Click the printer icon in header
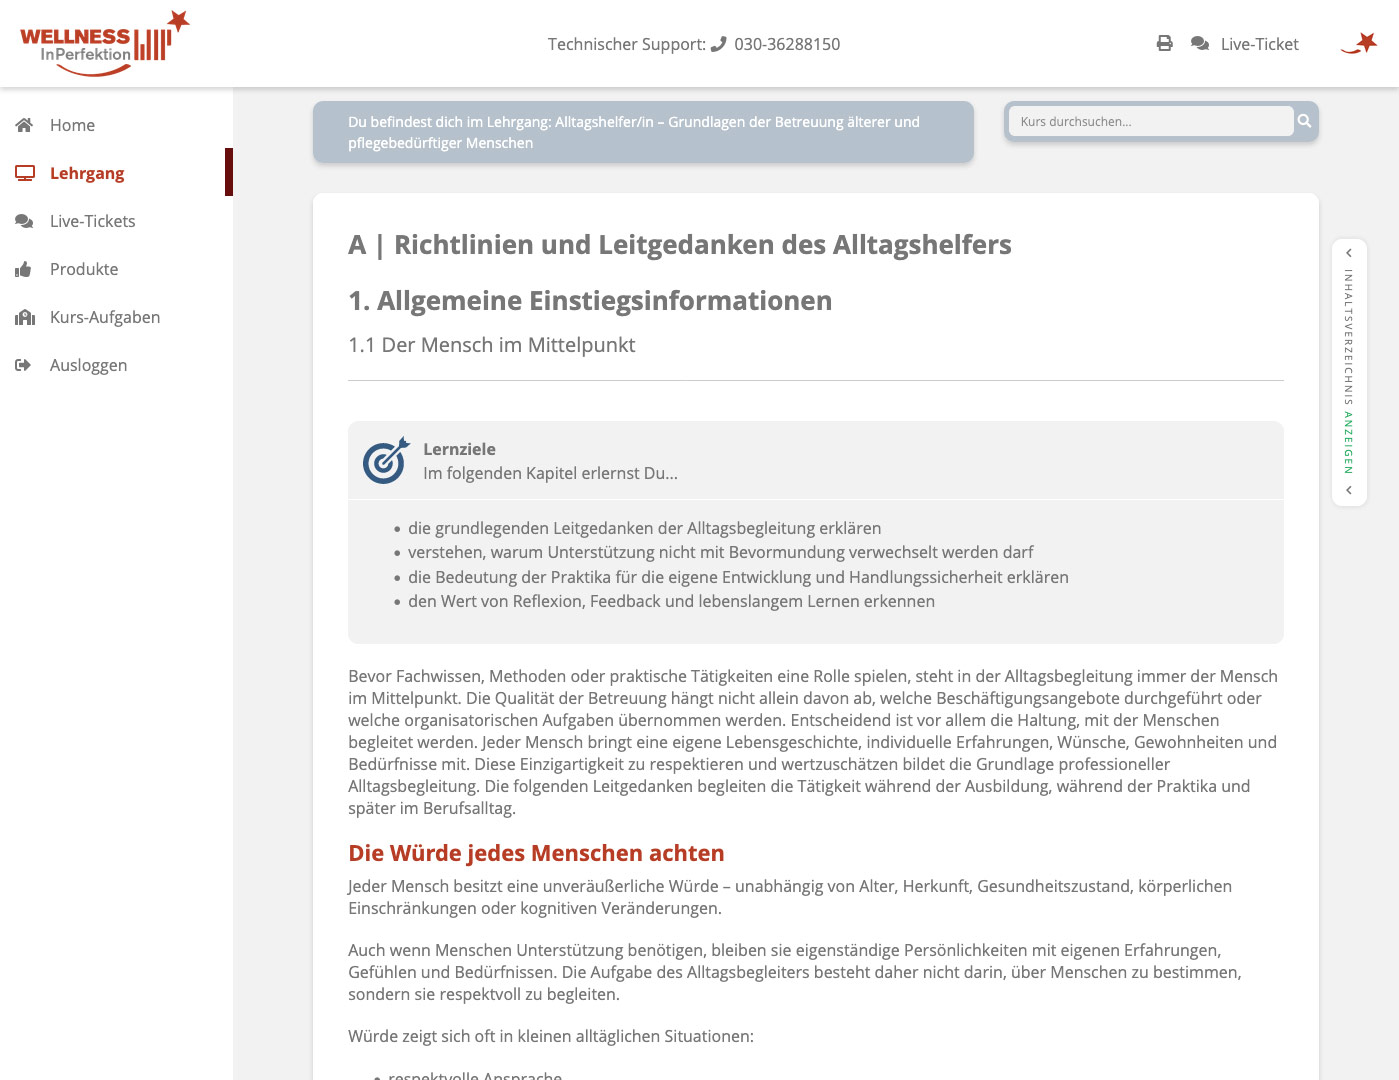 [x=1164, y=44]
